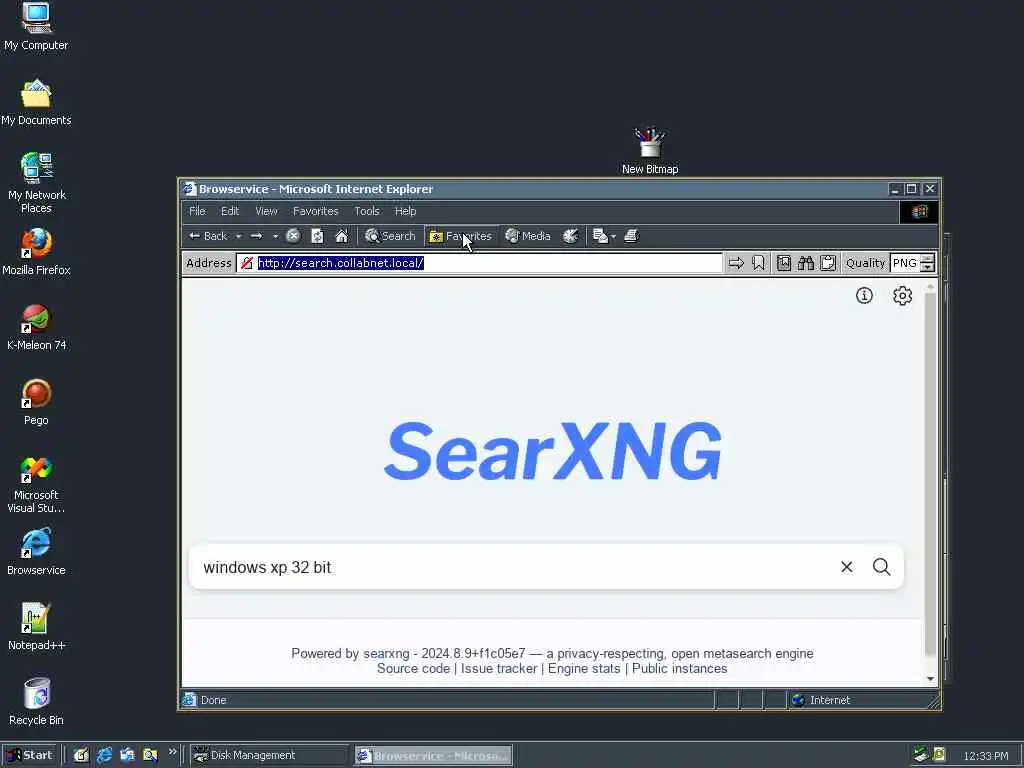The width and height of the screenshot is (1024, 768).
Task: Clear the search query with X
Action: click(x=846, y=567)
